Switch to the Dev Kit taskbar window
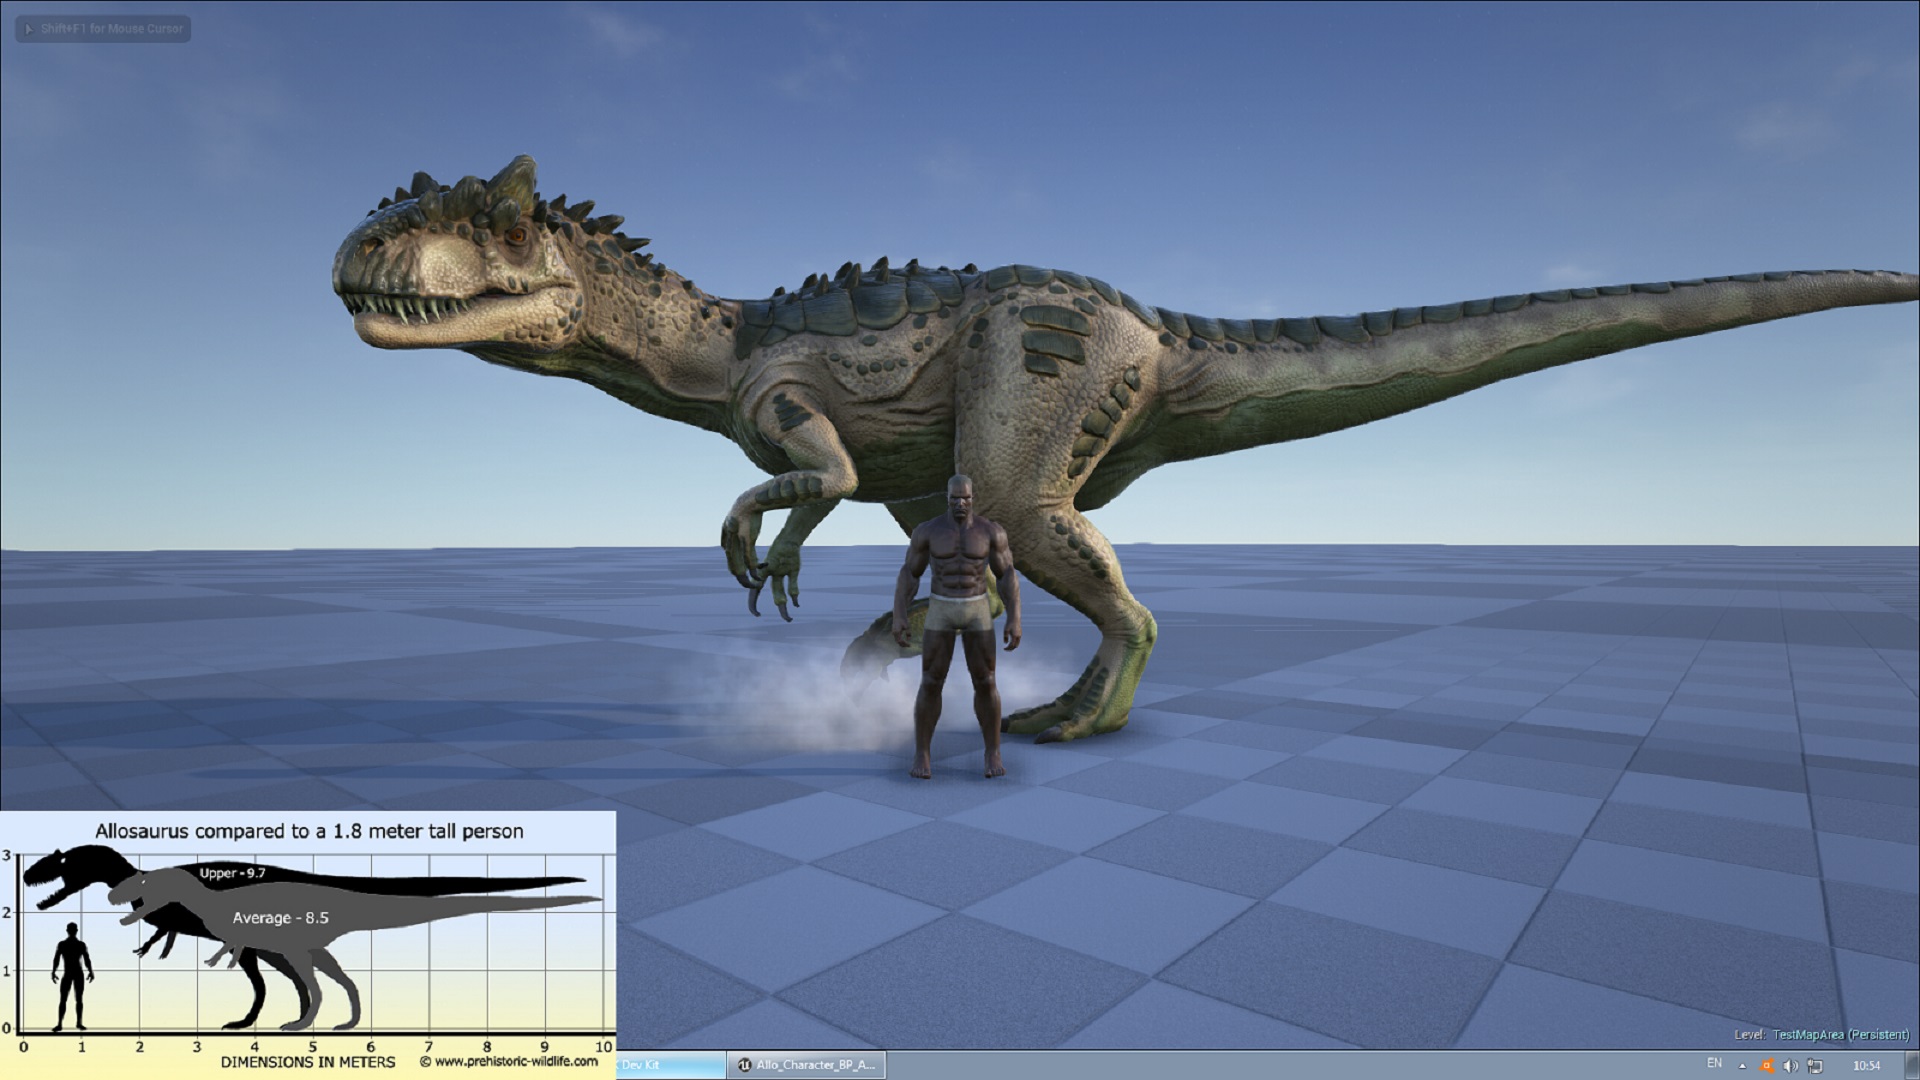Viewport: 1920px width, 1080px height. pos(671,1065)
